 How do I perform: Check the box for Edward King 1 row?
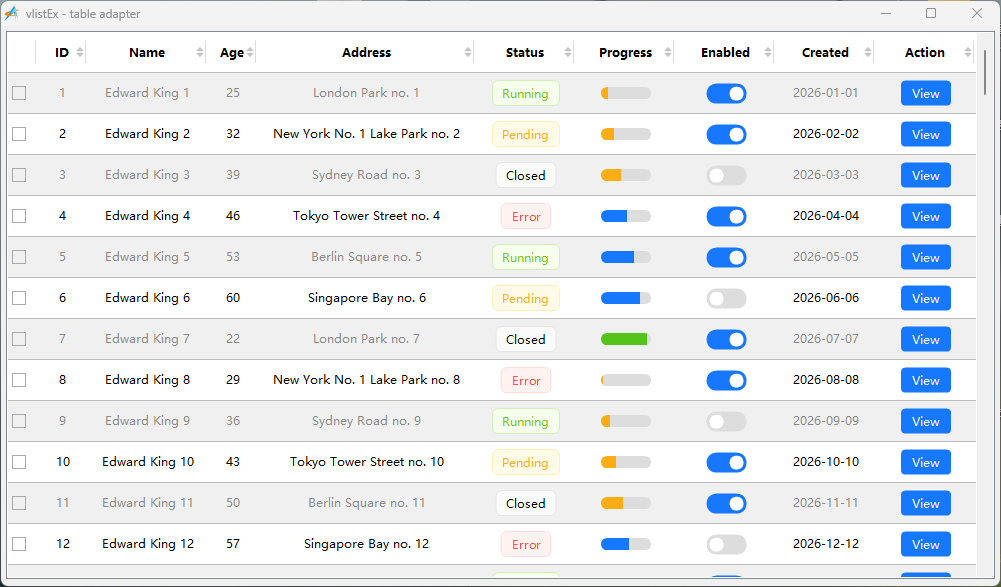19,93
